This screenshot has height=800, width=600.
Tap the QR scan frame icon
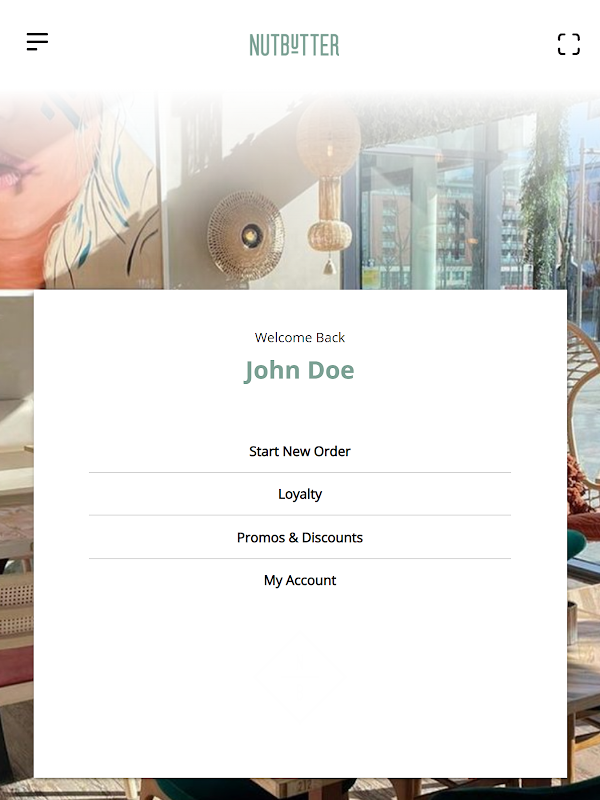pyautogui.click(x=569, y=44)
